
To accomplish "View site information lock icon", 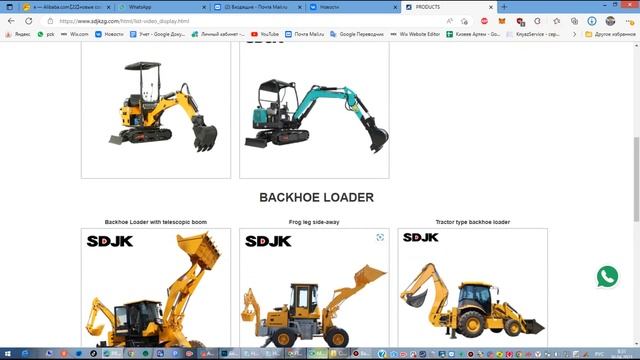I will (50, 21).
